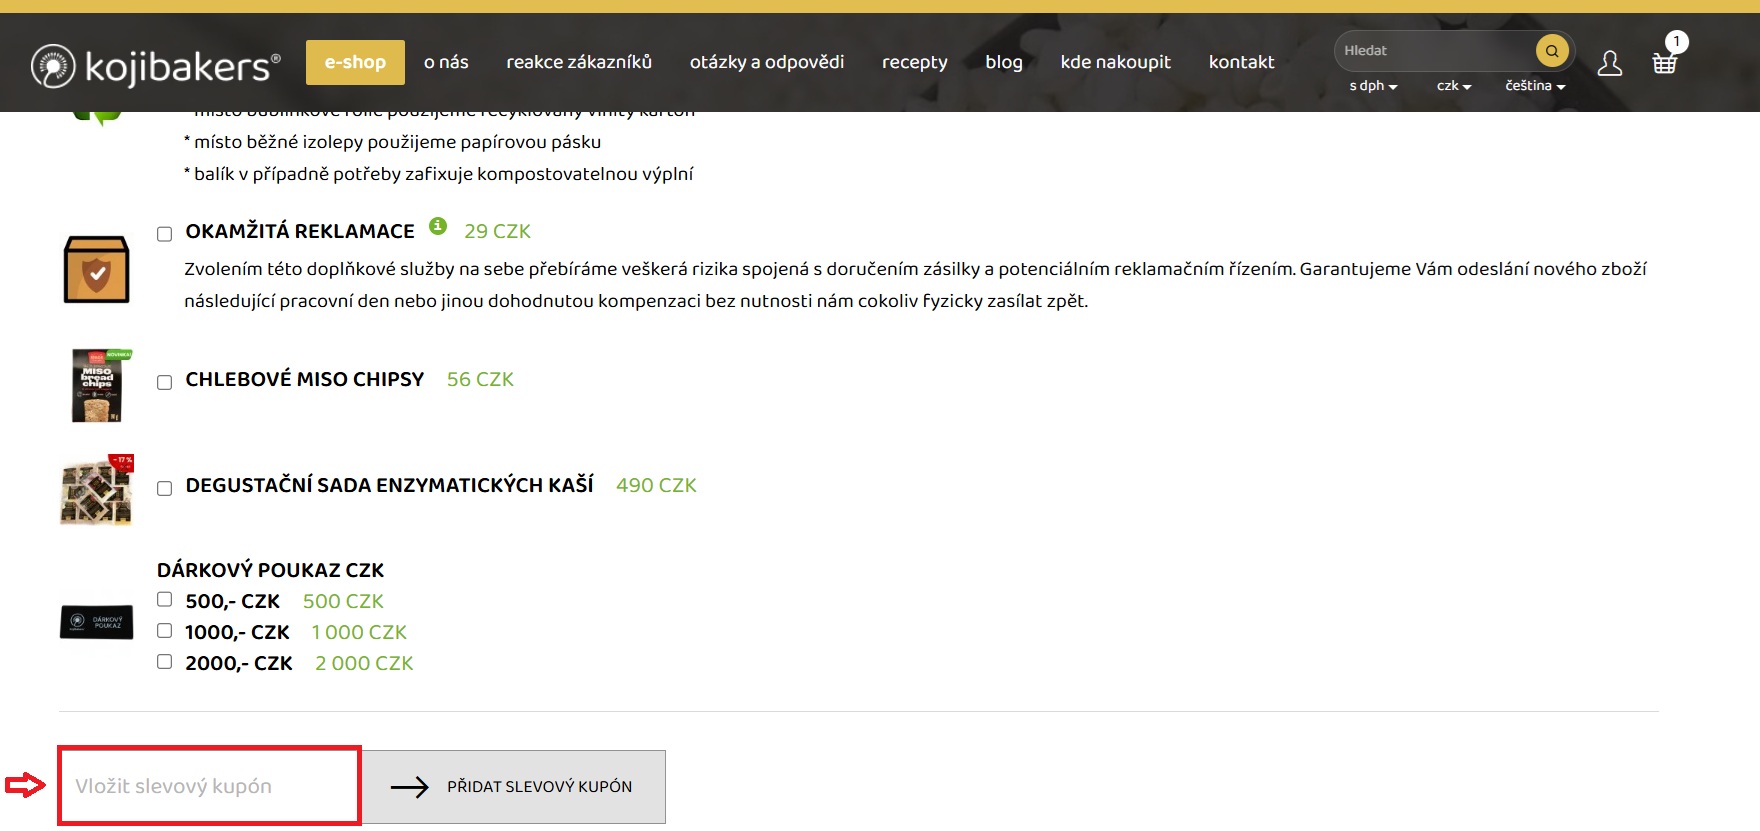Open the czk currency dropdown
1760x831 pixels.
1454,86
